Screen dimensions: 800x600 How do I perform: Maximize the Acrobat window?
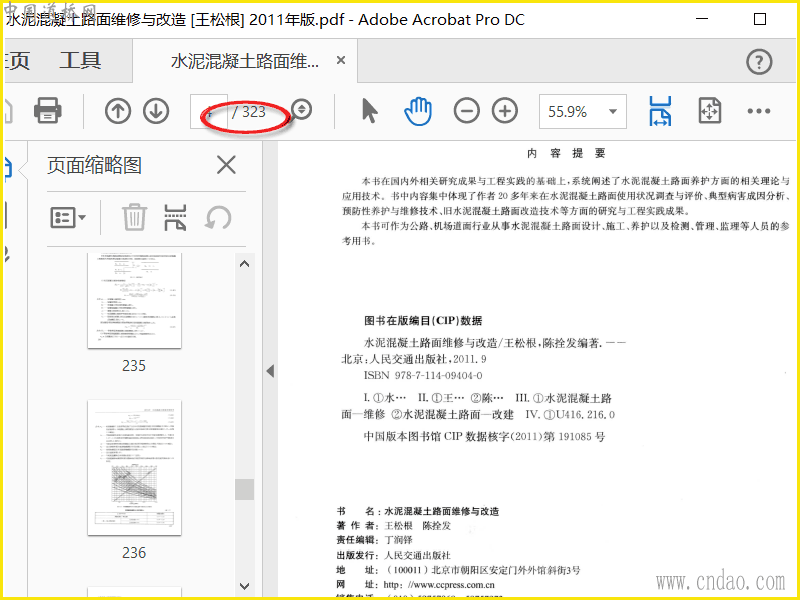click(760, 19)
